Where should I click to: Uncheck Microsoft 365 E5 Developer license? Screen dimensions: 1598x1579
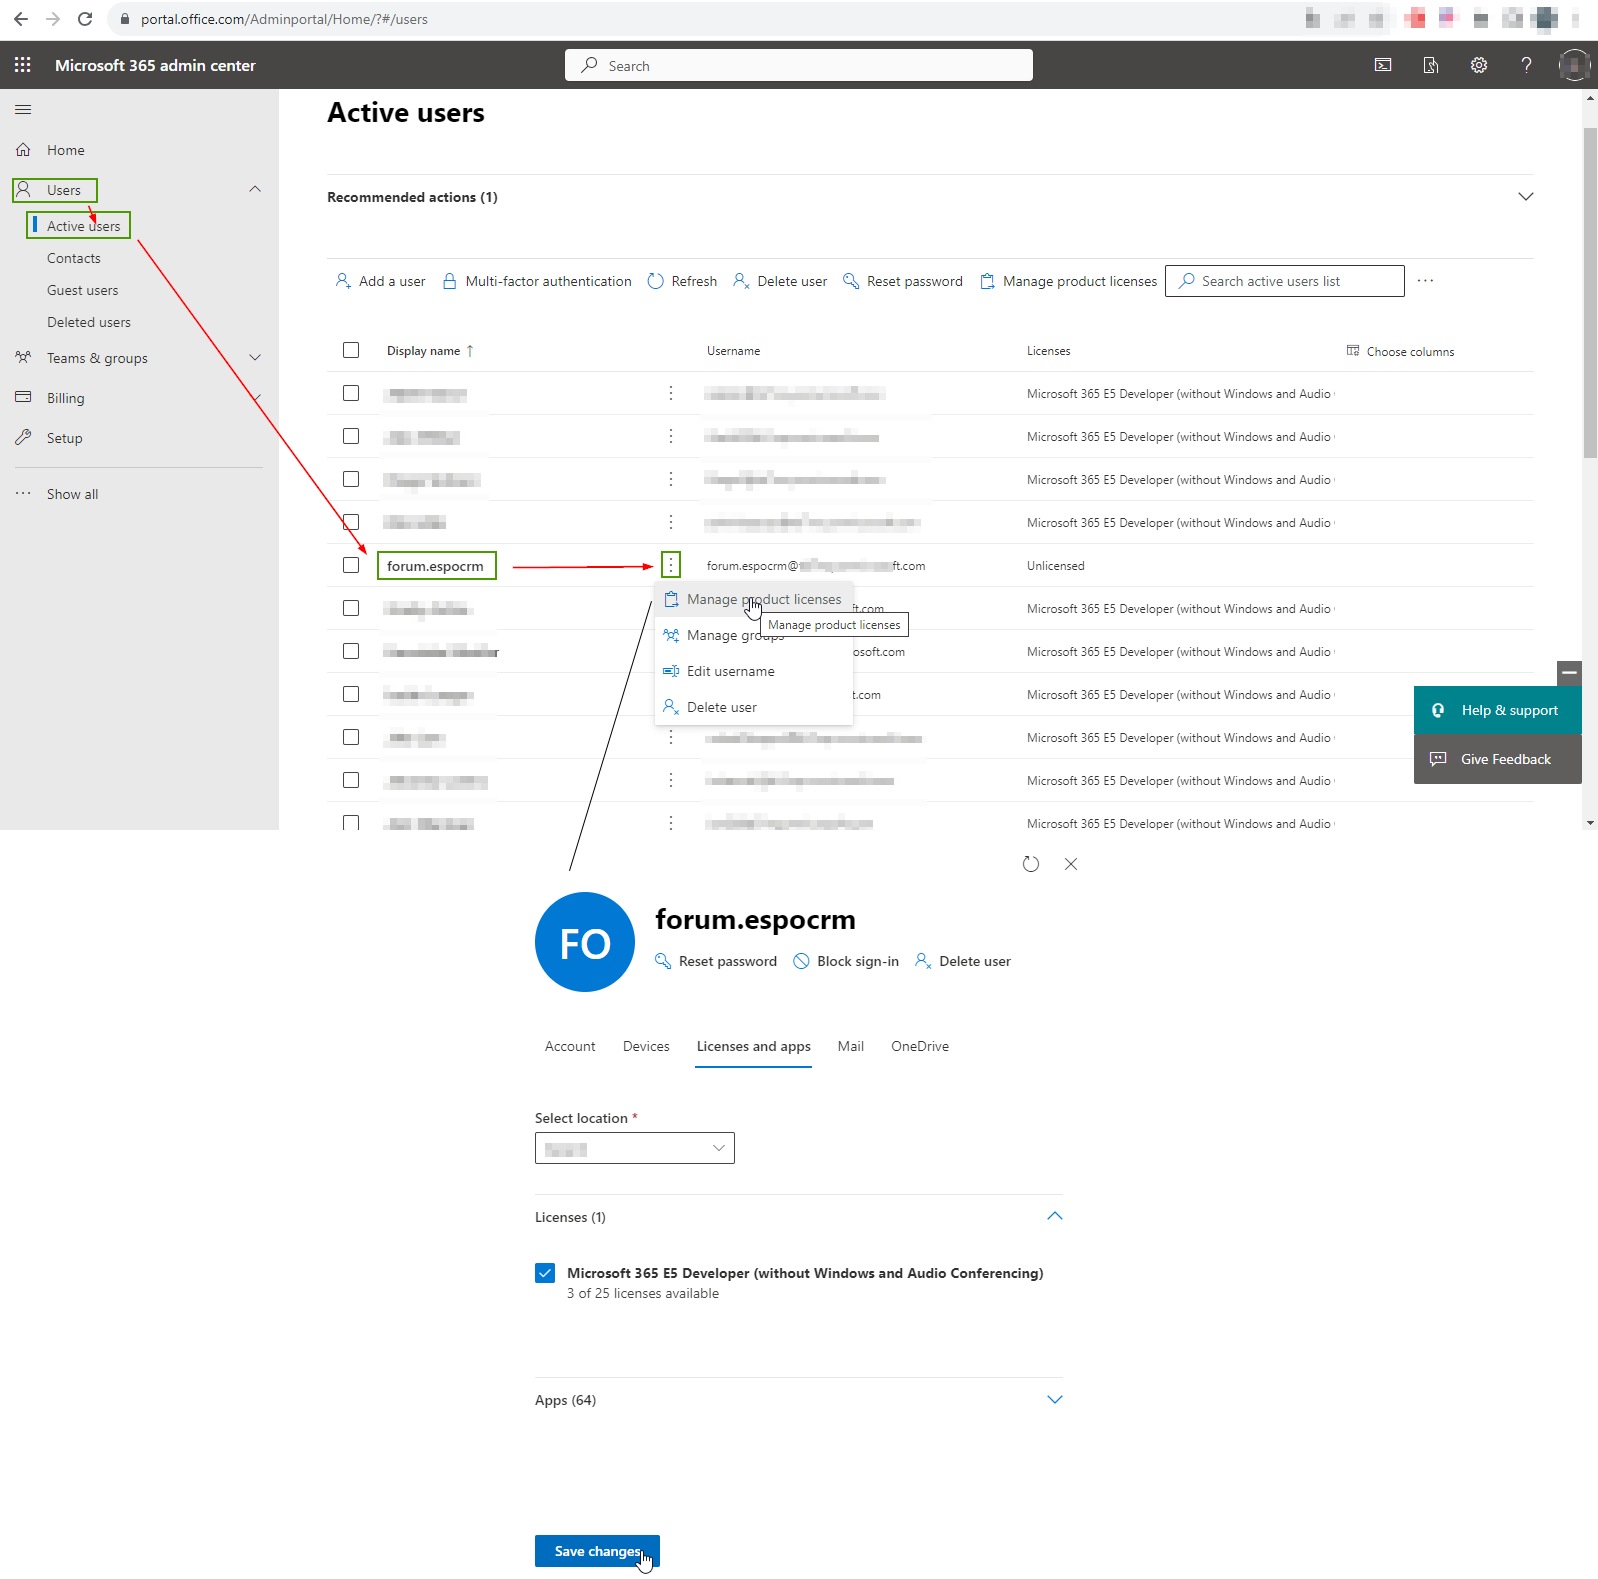[x=545, y=1273]
